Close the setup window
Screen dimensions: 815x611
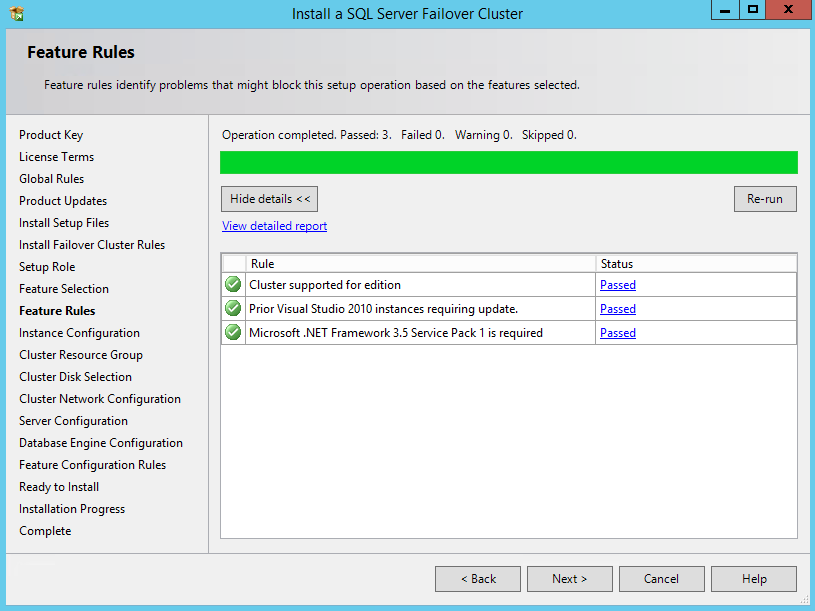(788, 10)
